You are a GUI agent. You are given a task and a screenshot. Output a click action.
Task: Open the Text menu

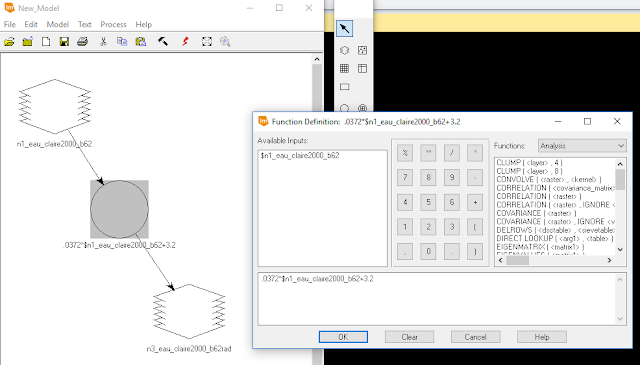click(84, 24)
